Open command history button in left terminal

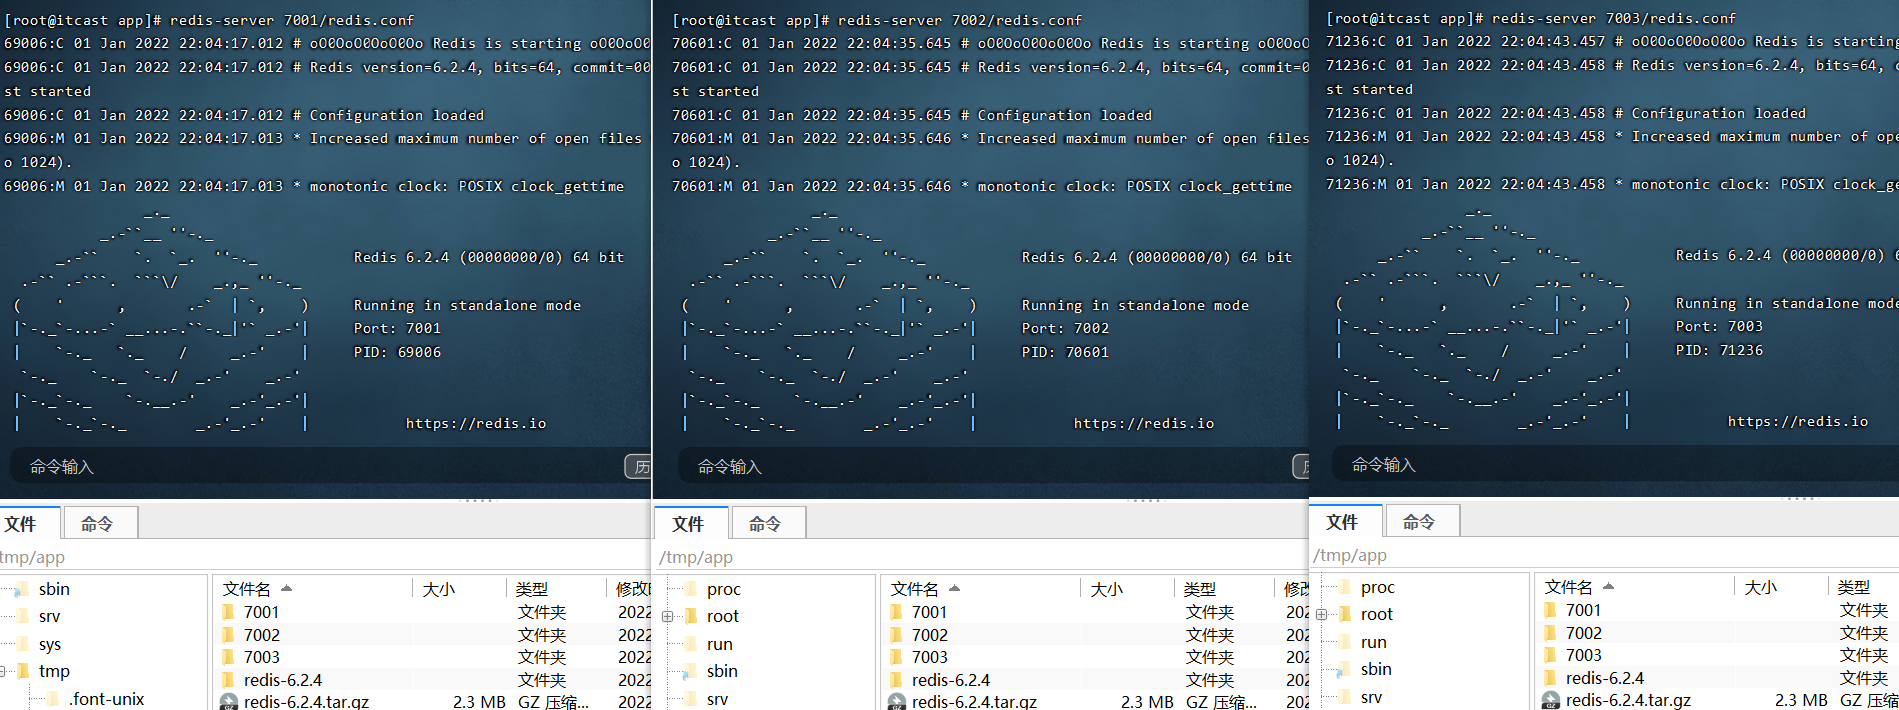click(x=638, y=467)
